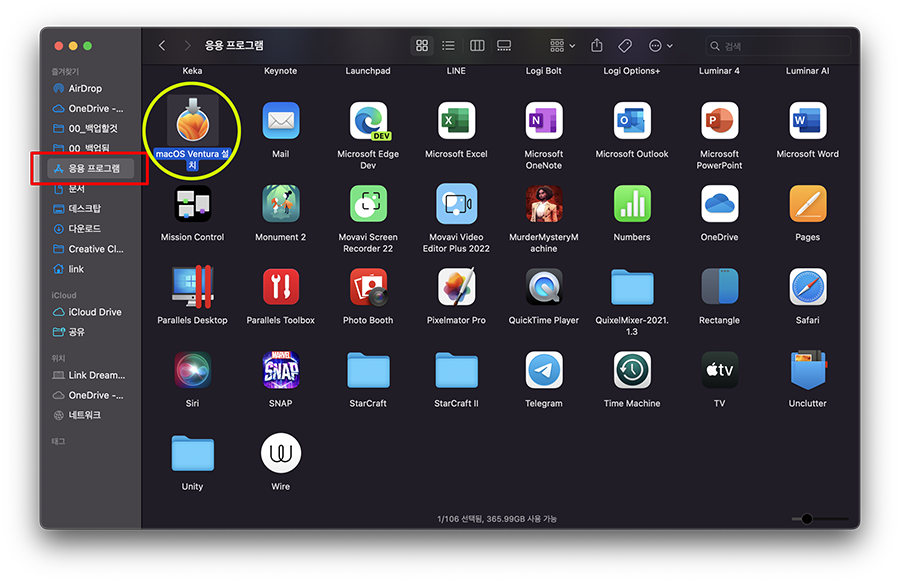Select the Microsoft Outlook icon
This screenshot has width=900, height=582.
click(x=632, y=121)
